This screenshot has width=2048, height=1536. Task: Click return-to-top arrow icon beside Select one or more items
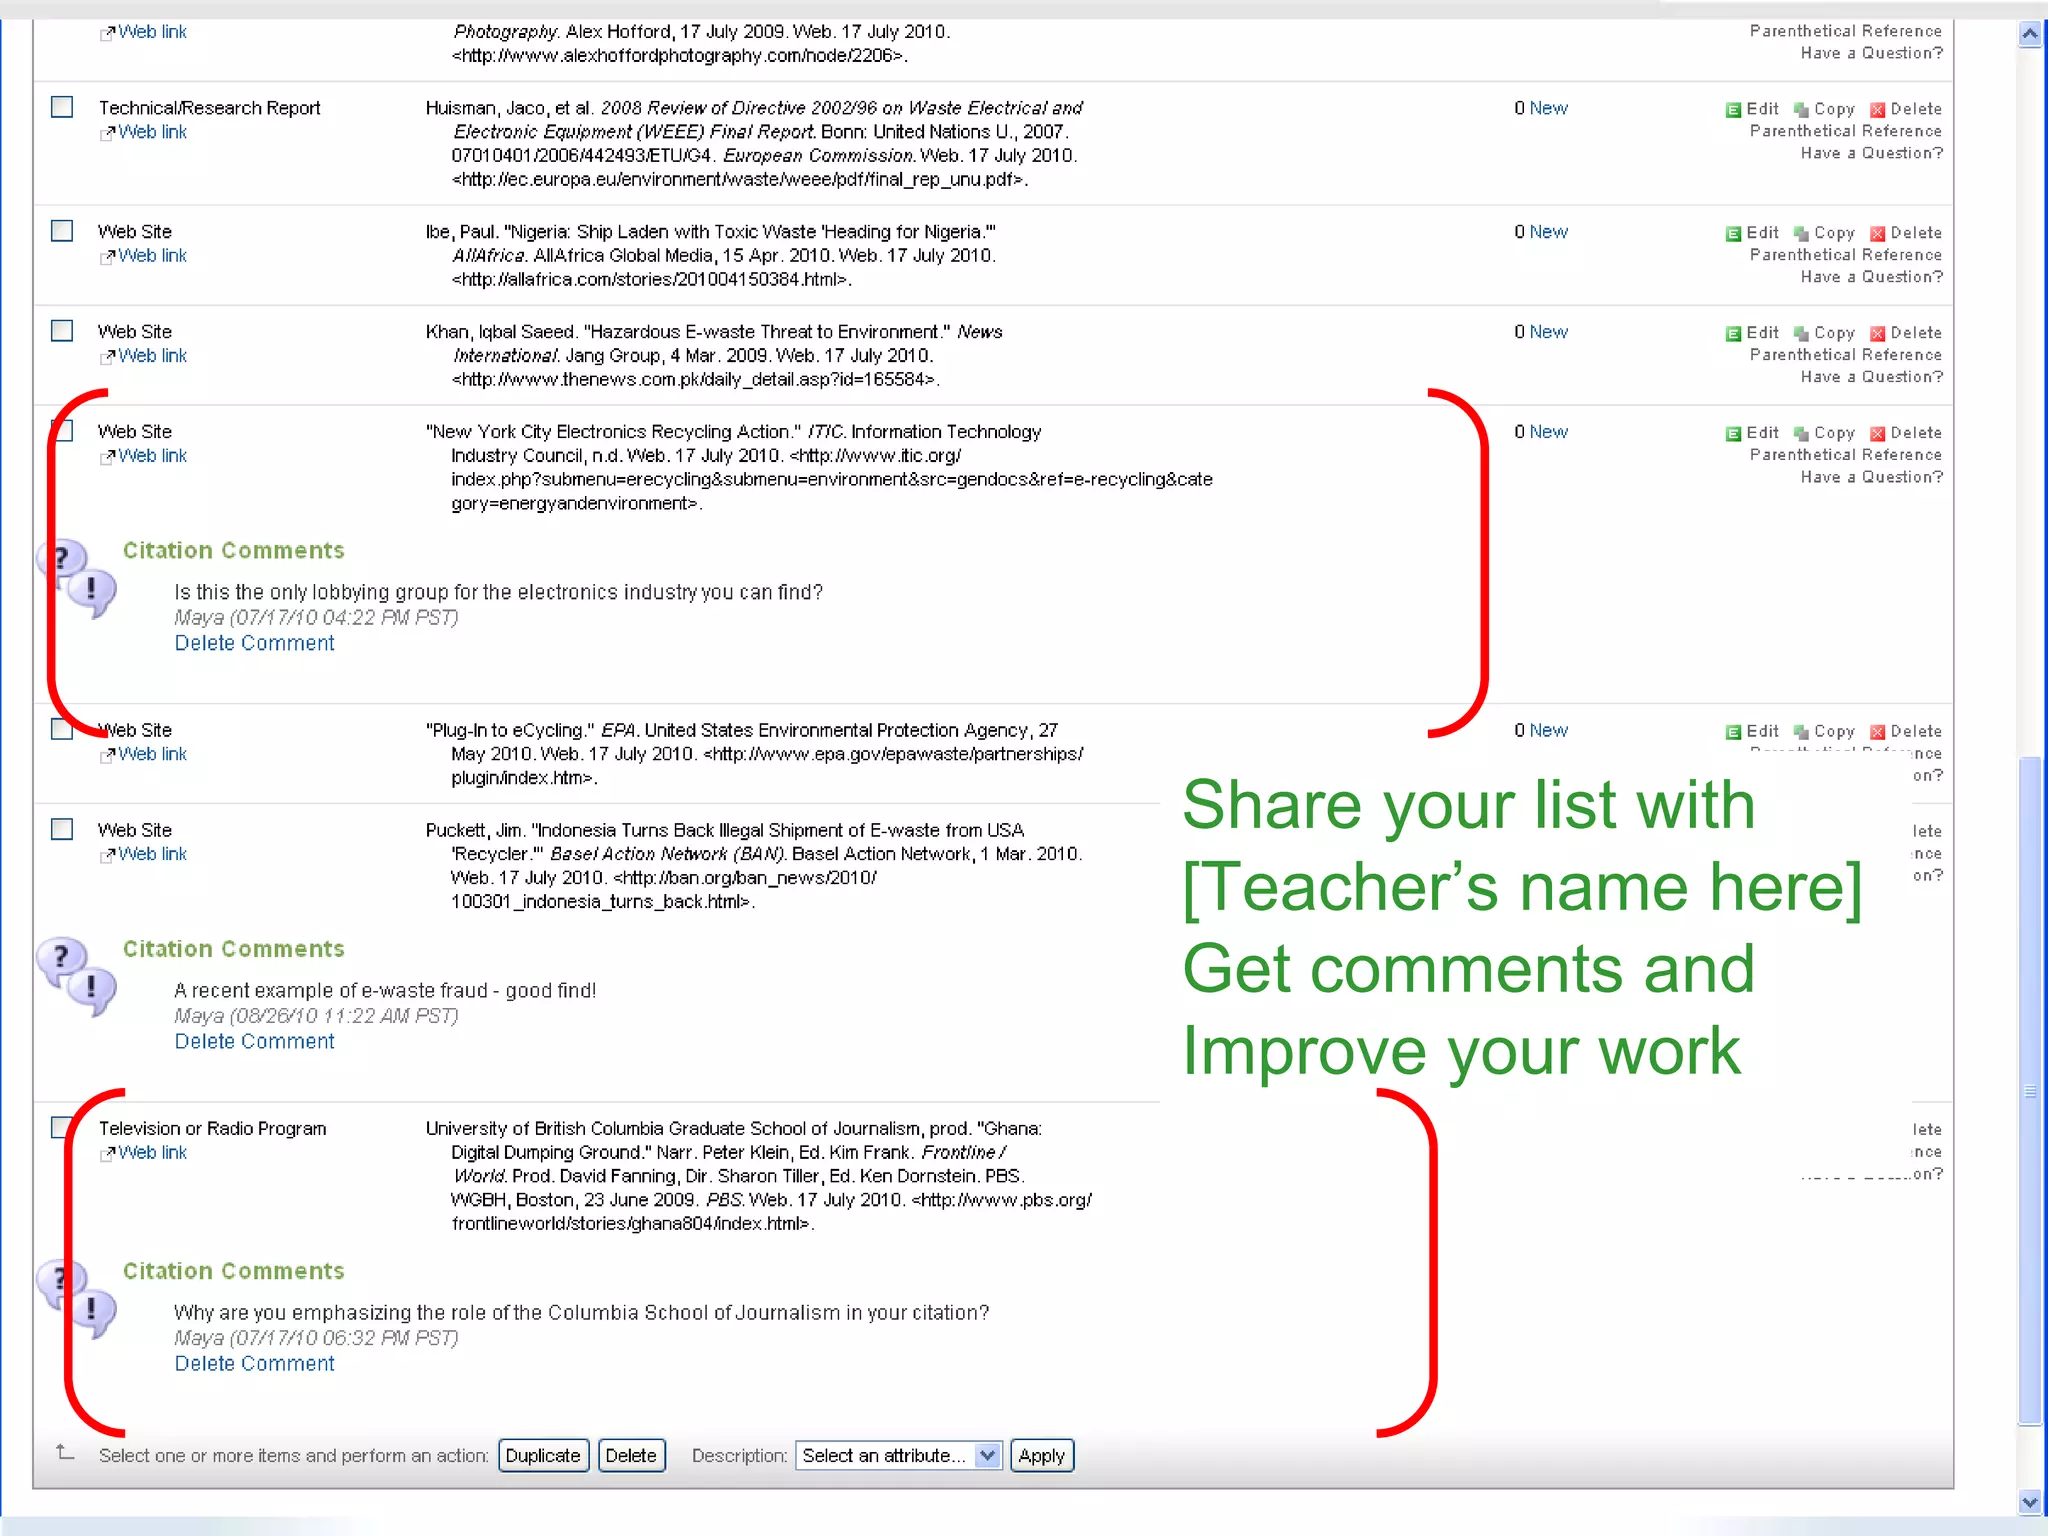click(x=65, y=1452)
